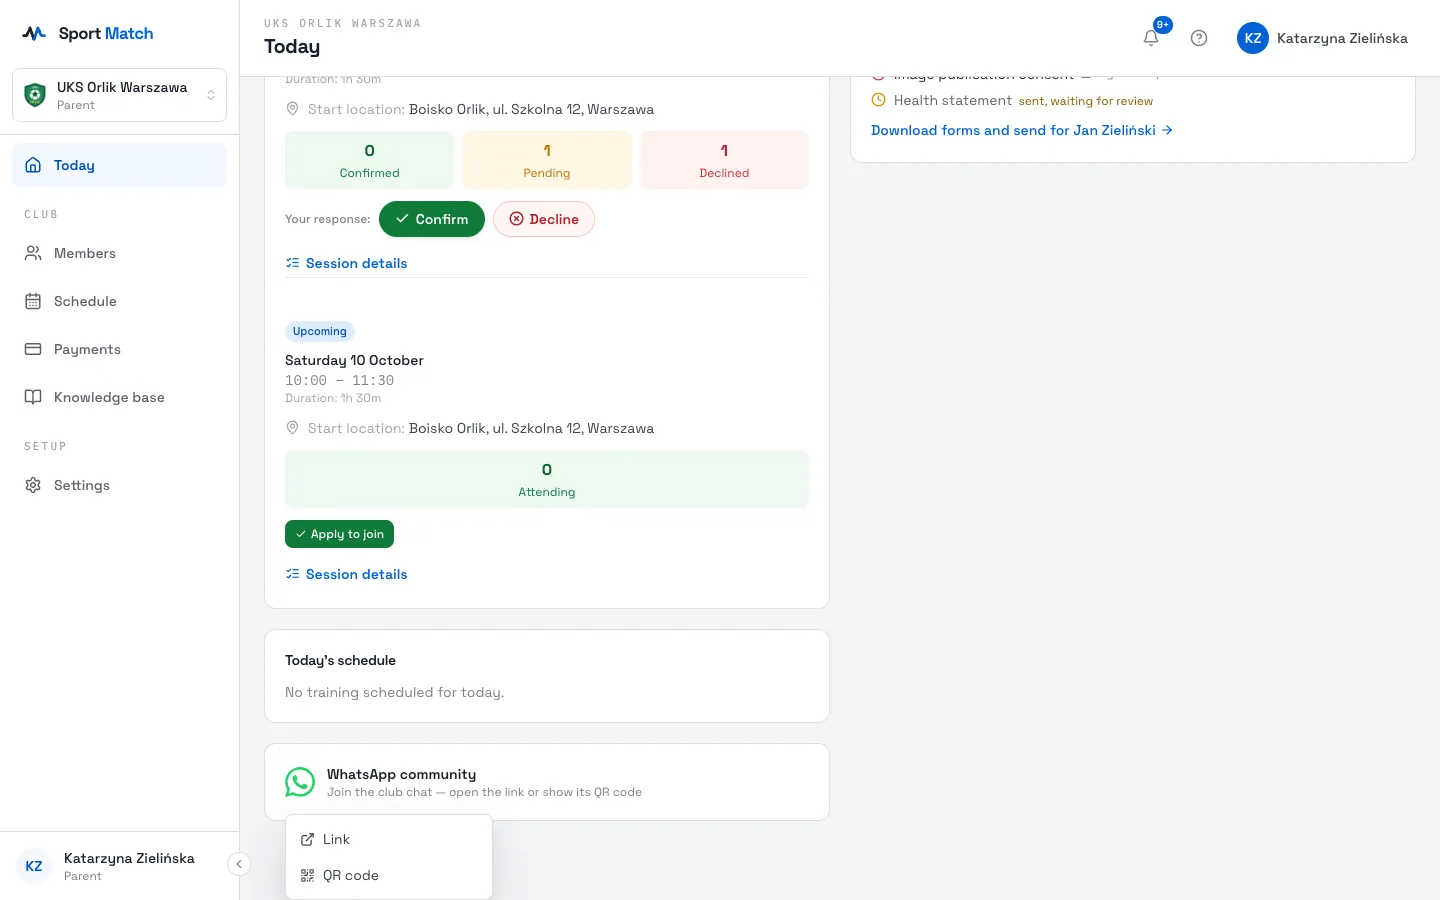
Task: Open the user profile in the sidebar footer
Action: [x=110, y=866]
